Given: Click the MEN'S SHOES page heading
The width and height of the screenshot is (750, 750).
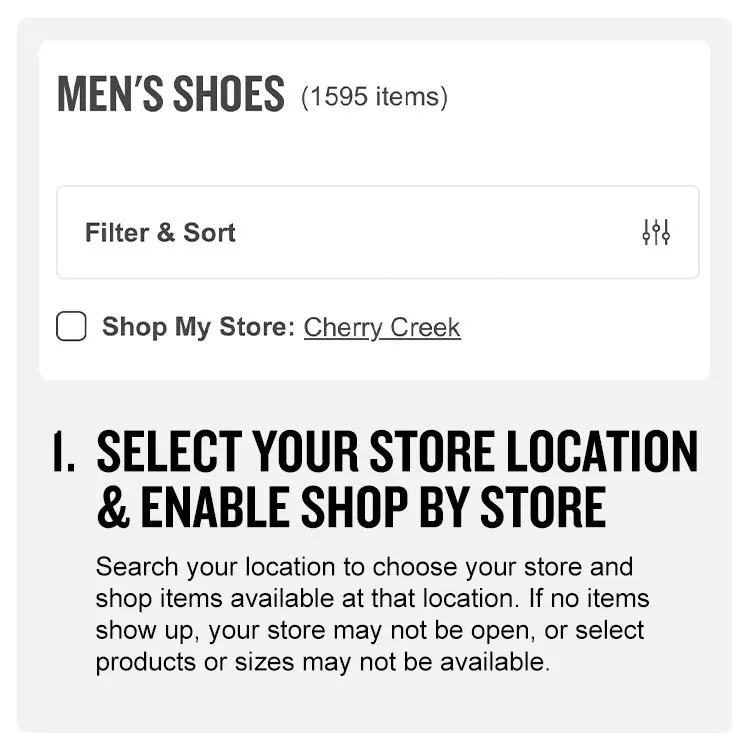Looking at the screenshot, I should (x=171, y=95).
